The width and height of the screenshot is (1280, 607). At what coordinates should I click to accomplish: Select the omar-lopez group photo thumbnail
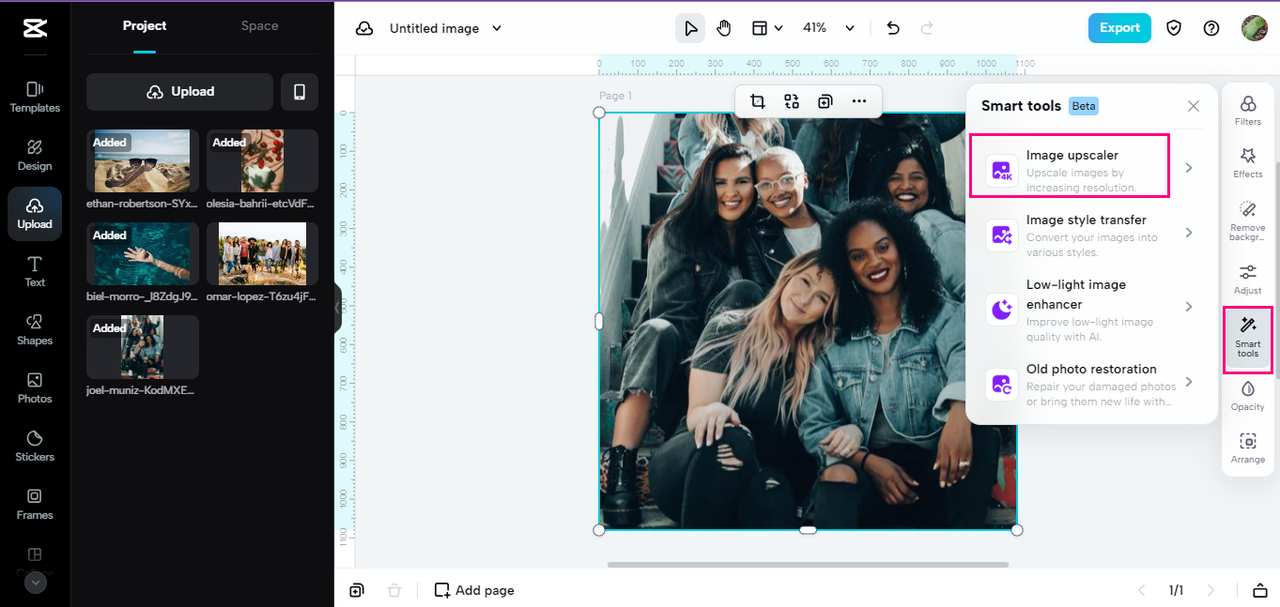coord(262,253)
